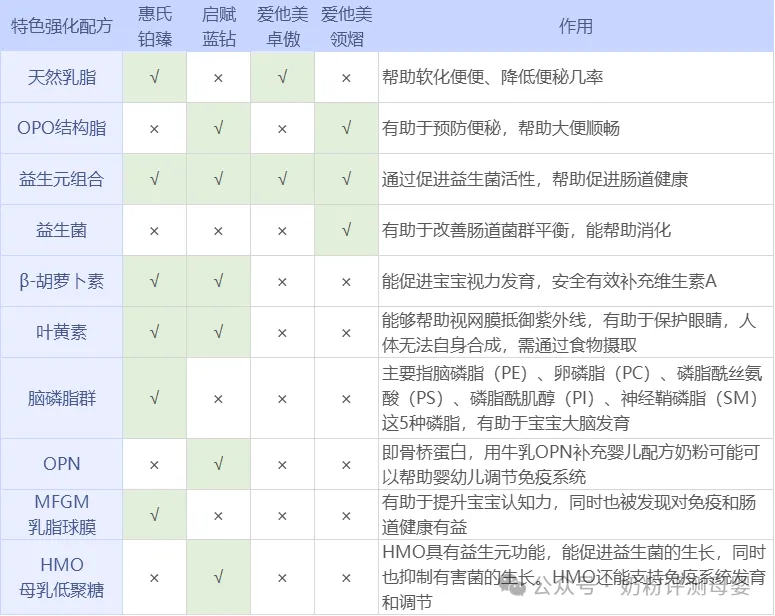Click 爱他美领熠 cross in 天然乳脂 row
775x616 pixels.
pyautogui.click(x=346, y=78)
